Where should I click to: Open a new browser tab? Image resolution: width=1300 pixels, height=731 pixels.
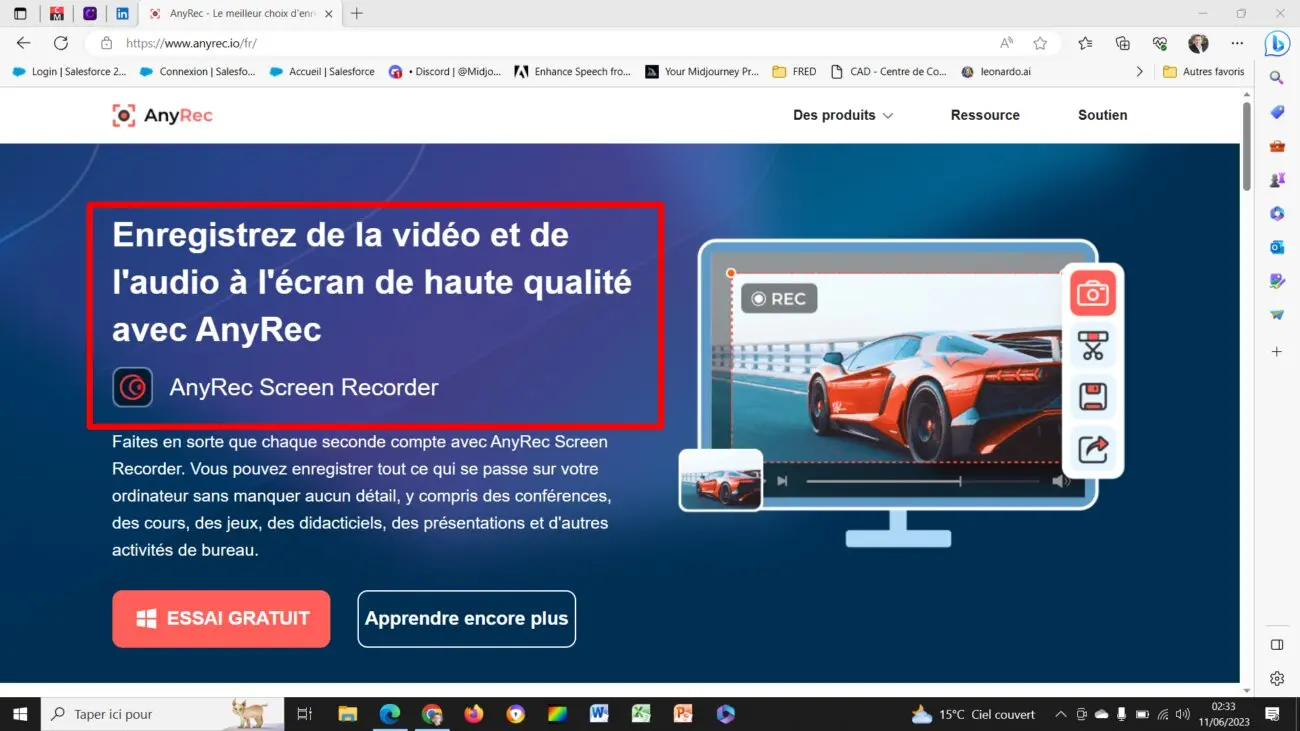coord(357,14)
